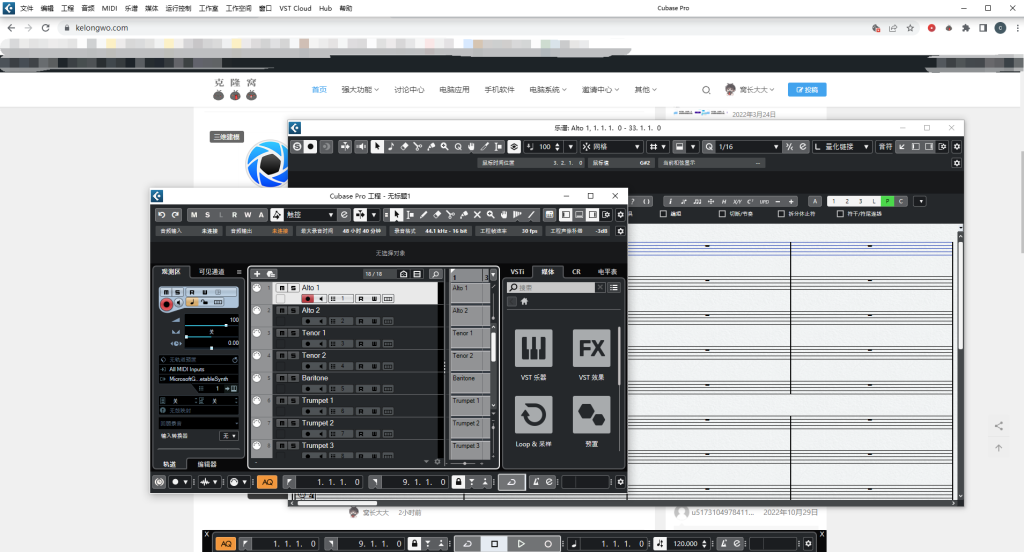Click the inspector pan slider showing 关
This screenshot has height=552, width=1024.
212,333
